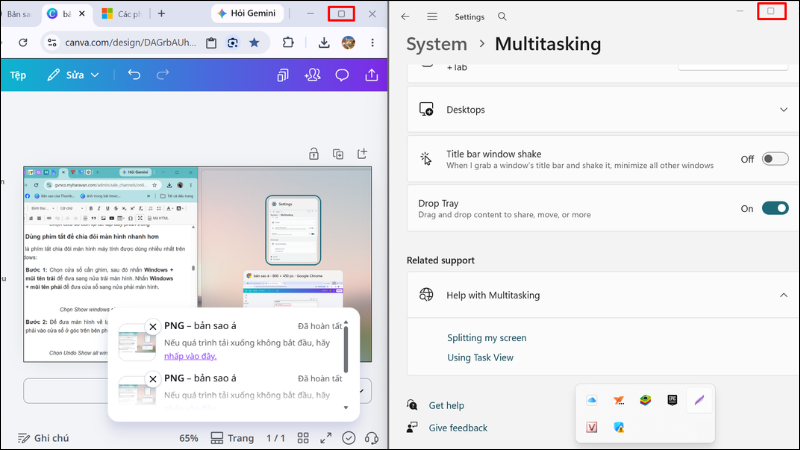Open Tệp menu in Canva
Screen dimensions: 800x450
18,76
